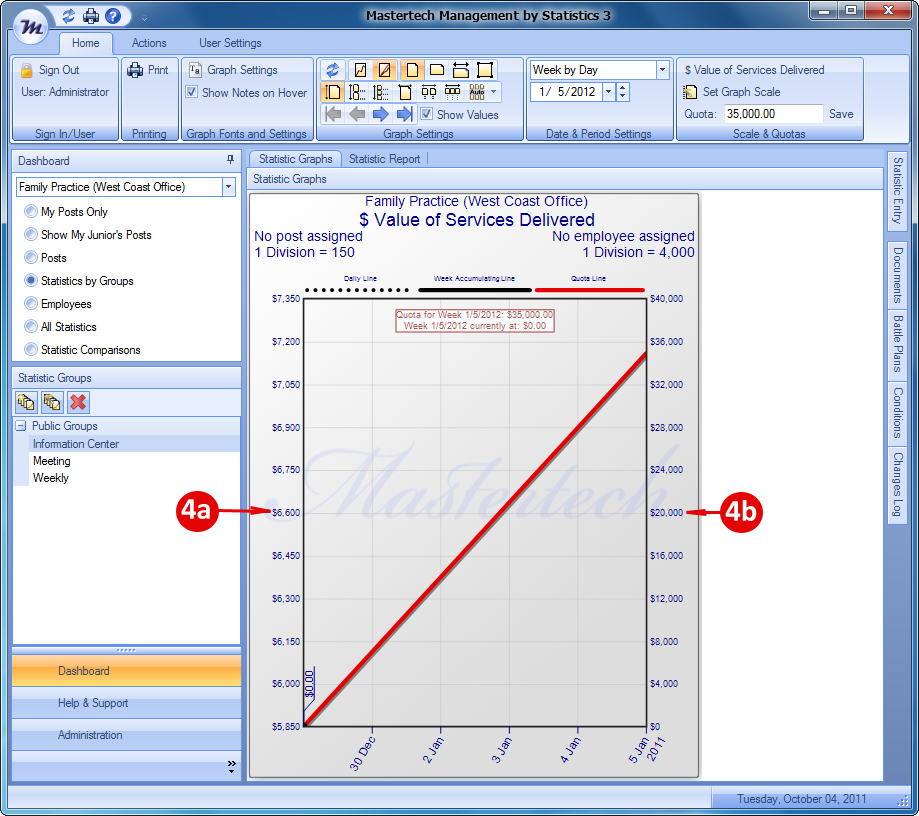The height and width of the screenshot is (816, 919).
Task: Open the Help & Support pane
Action: point(126,703)
